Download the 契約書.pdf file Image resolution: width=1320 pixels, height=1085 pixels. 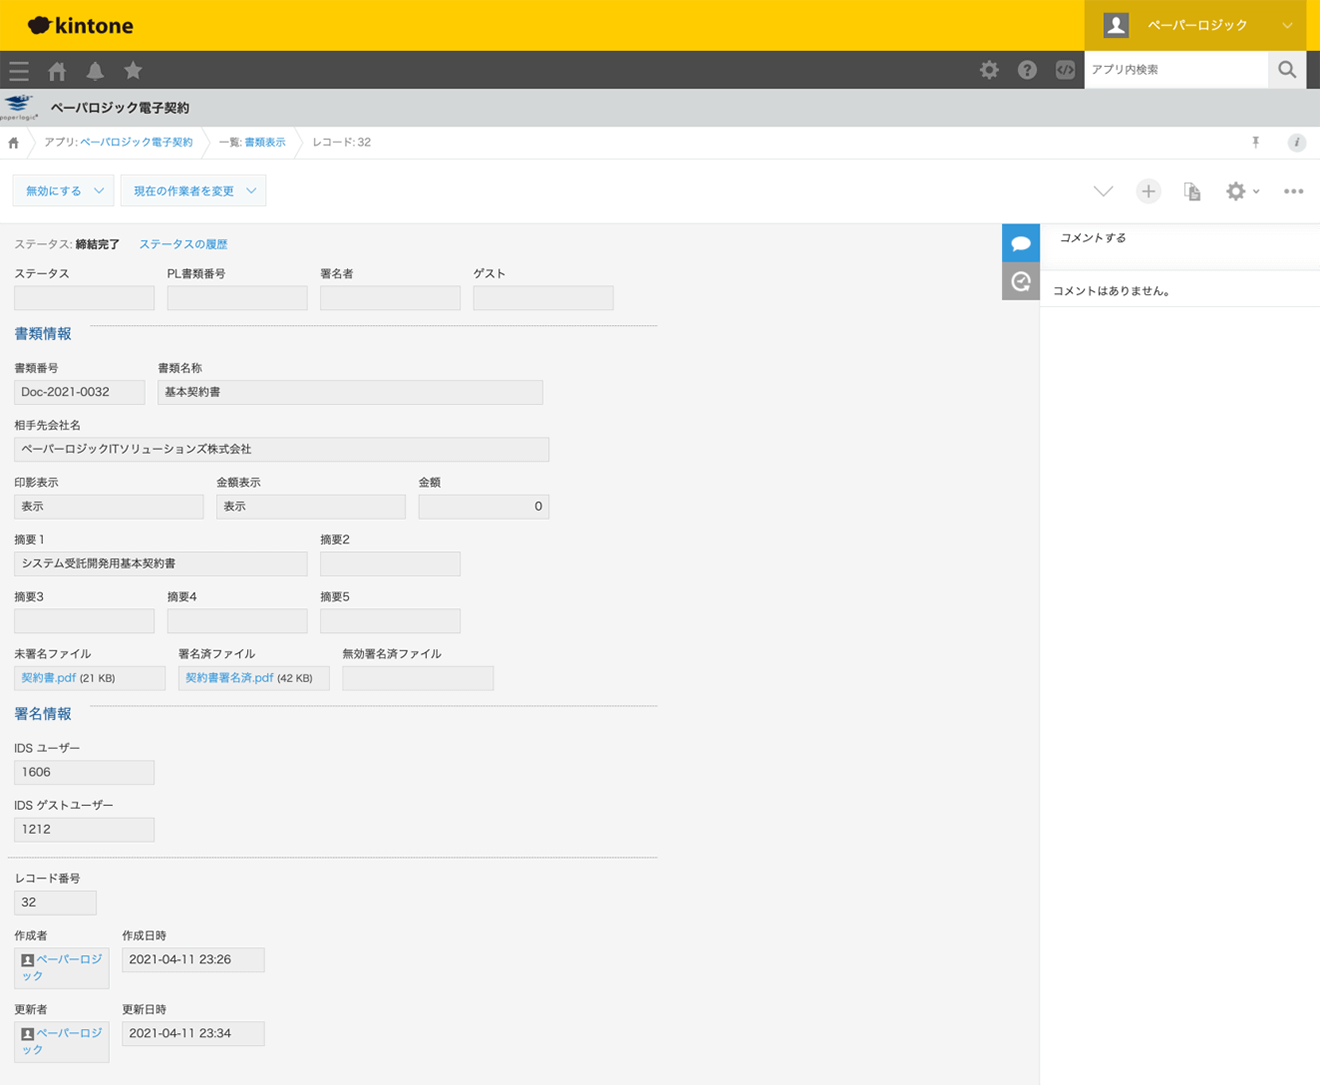point(48,678)
